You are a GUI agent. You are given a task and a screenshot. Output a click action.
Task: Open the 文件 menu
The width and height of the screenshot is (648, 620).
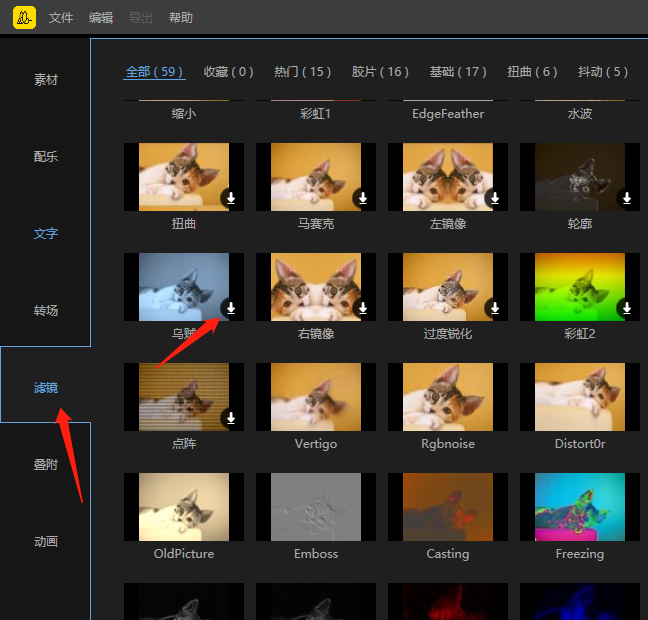point(61,18)
